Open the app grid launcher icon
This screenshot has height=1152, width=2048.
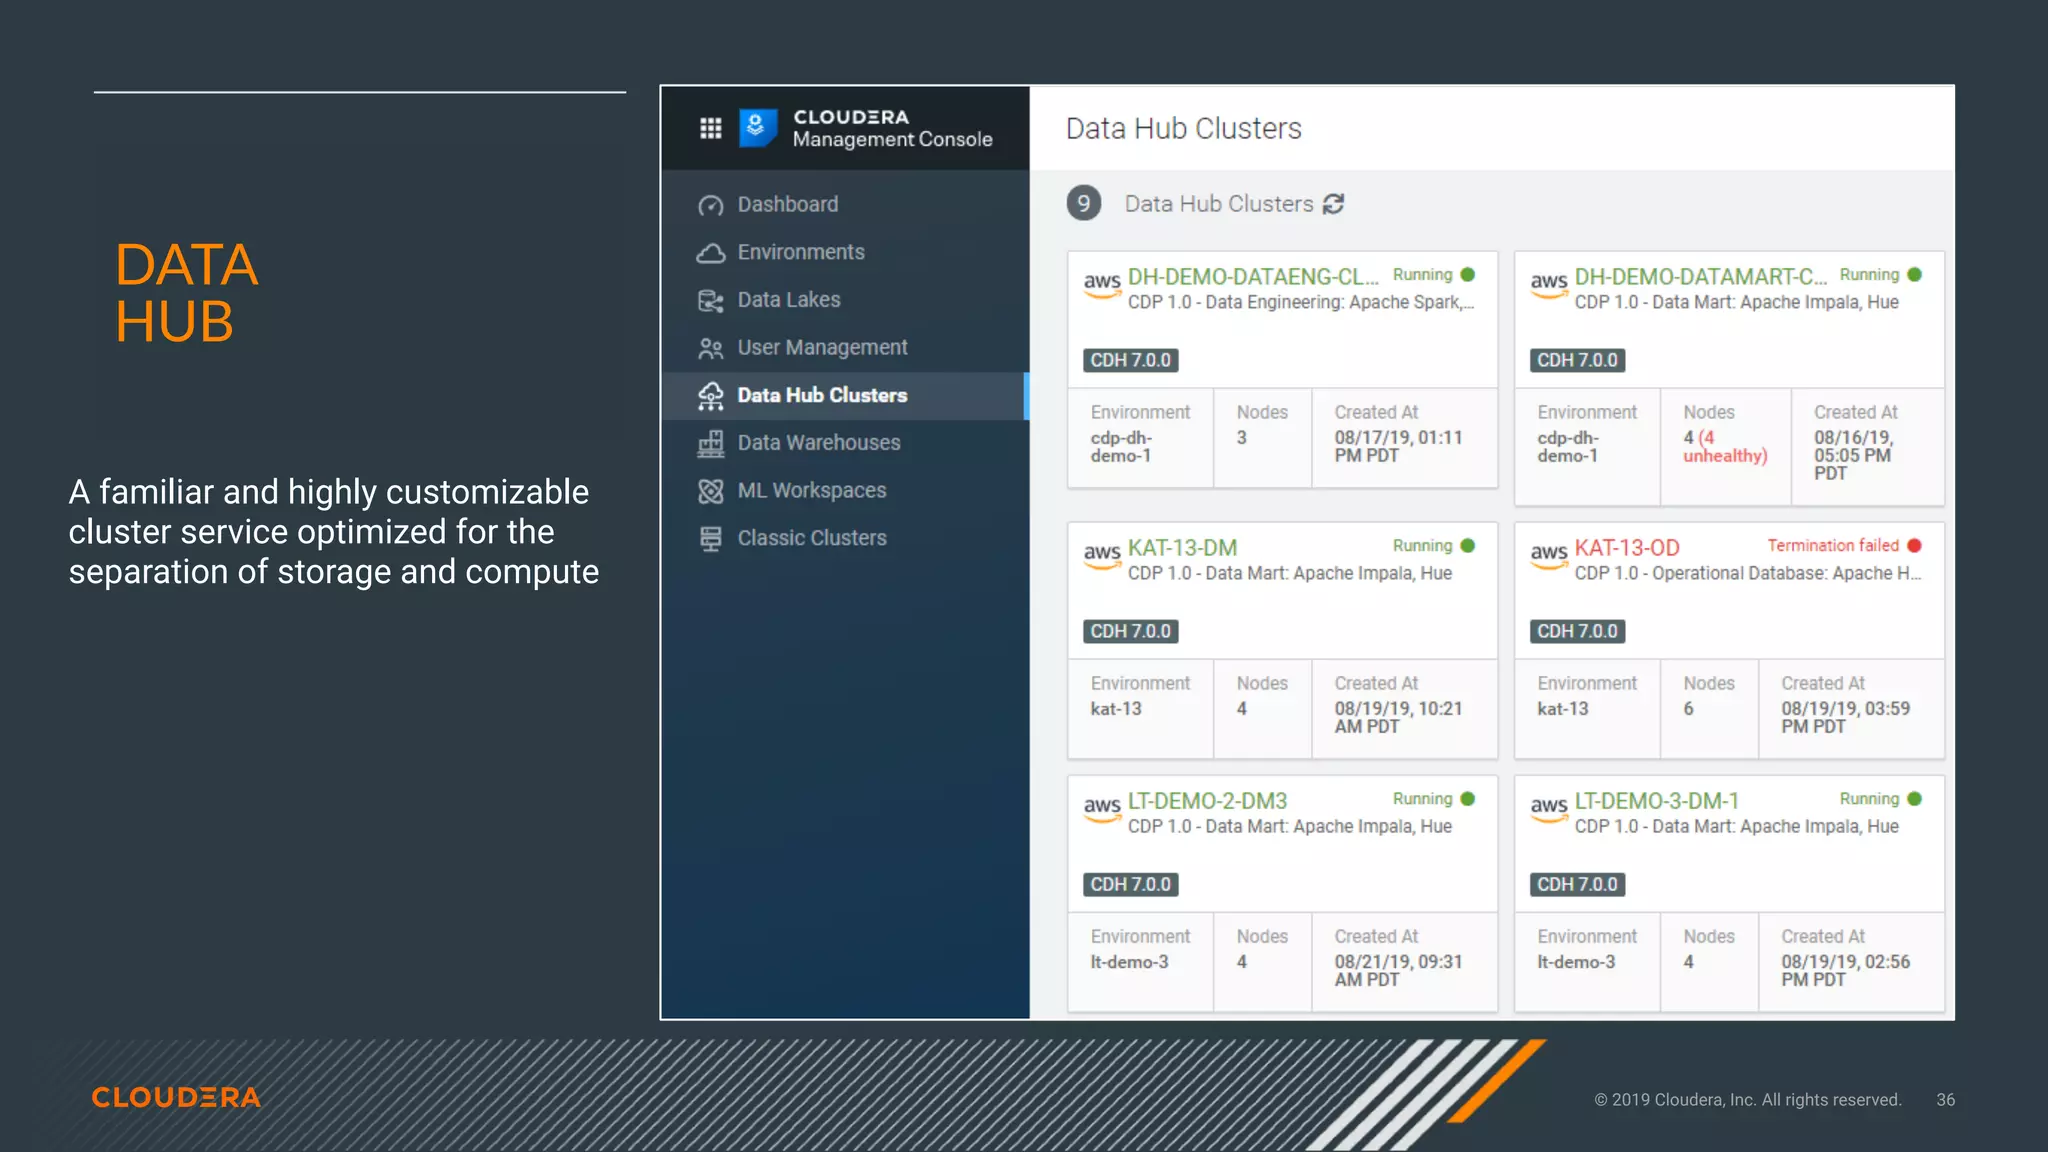point(710,128)
